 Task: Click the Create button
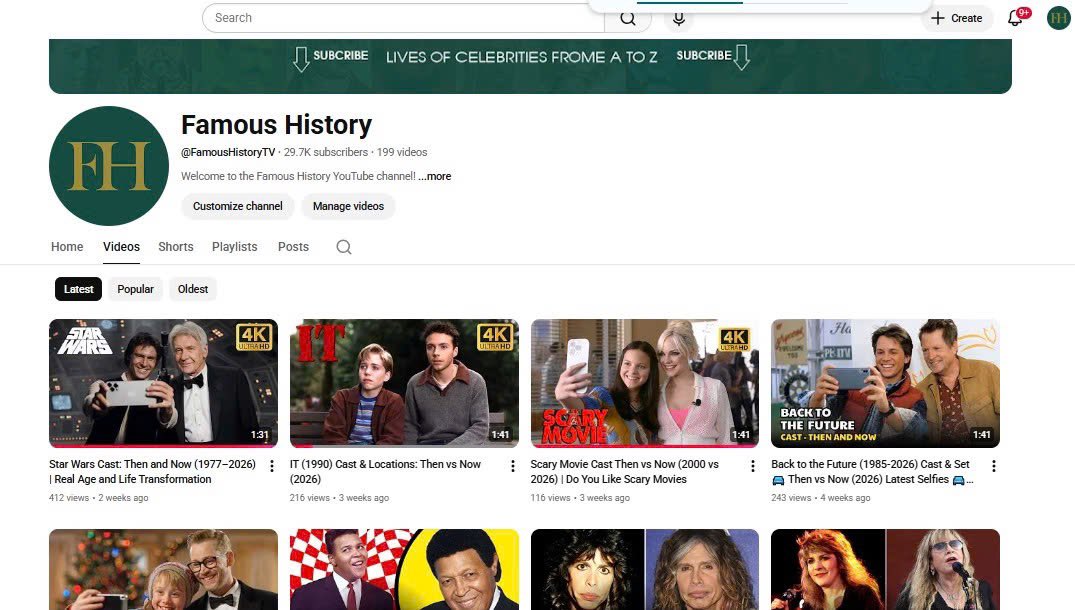956,19
